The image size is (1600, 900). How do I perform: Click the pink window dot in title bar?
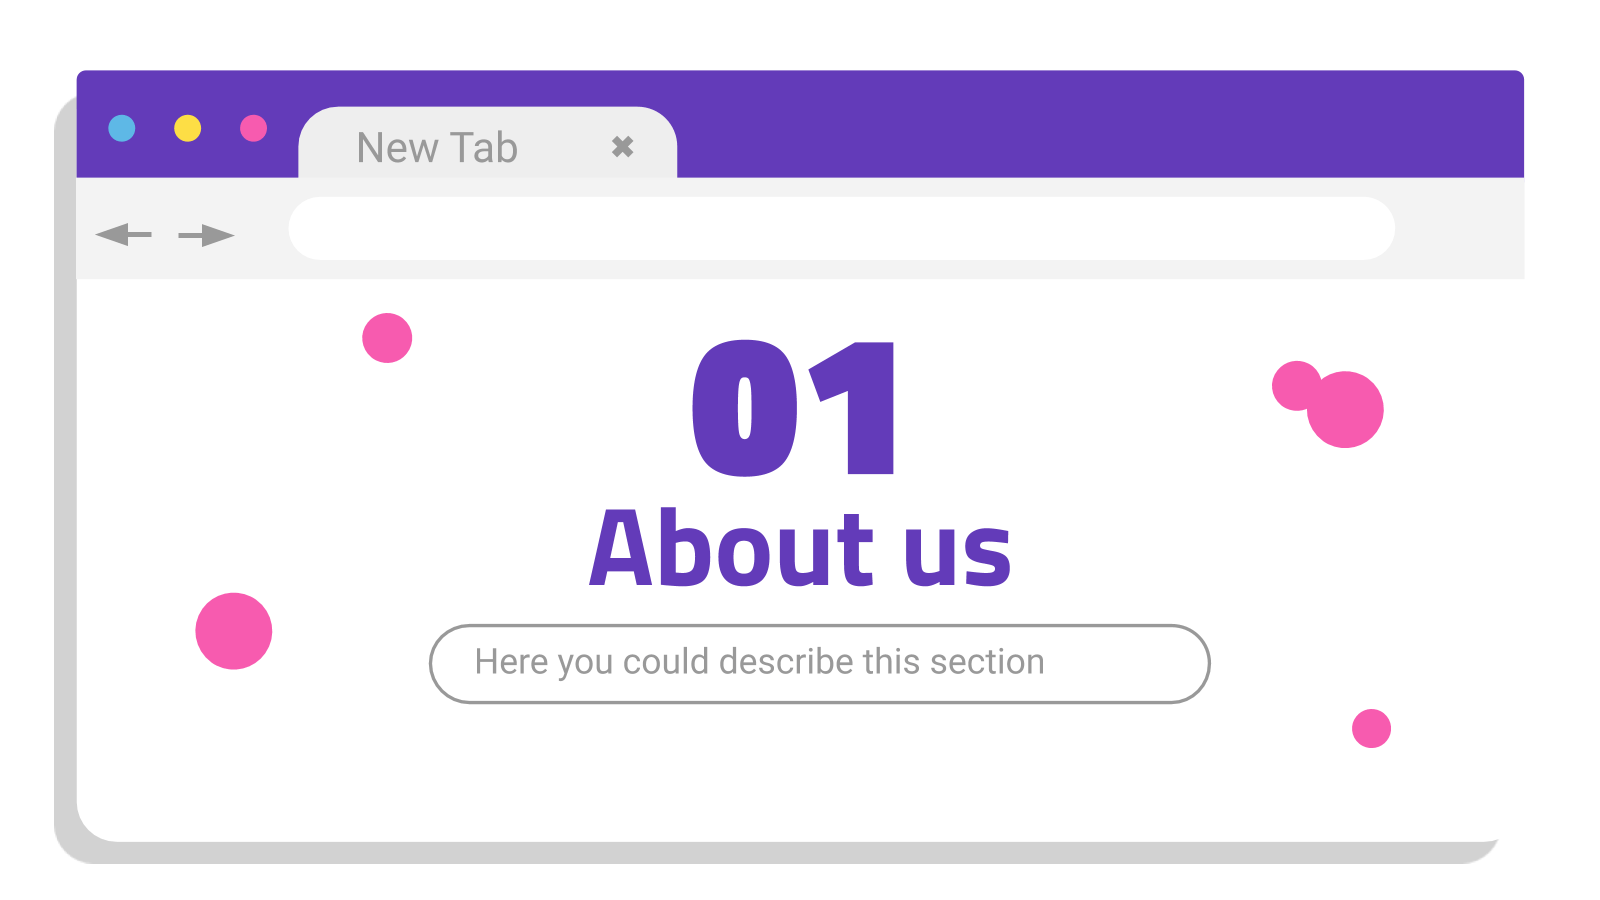254,128
